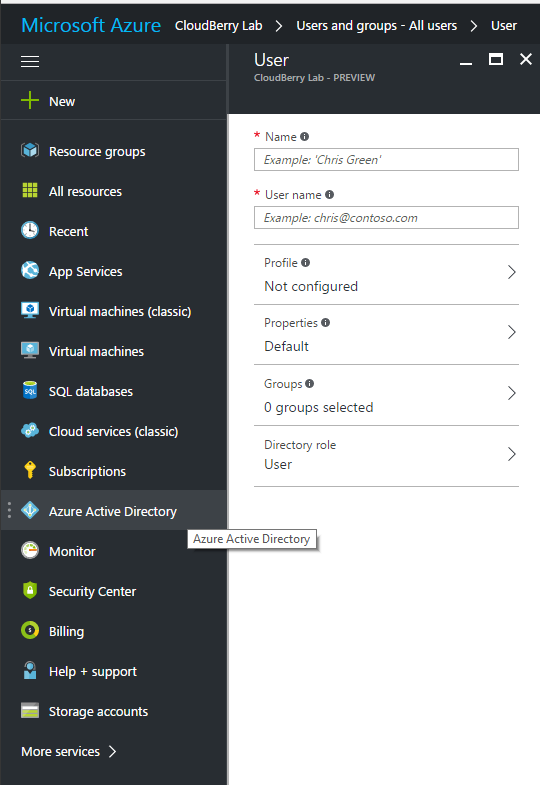Click the Billing circle icon
Image resolution: width=540 pixels, height=785 pixels.
(30, 630)
